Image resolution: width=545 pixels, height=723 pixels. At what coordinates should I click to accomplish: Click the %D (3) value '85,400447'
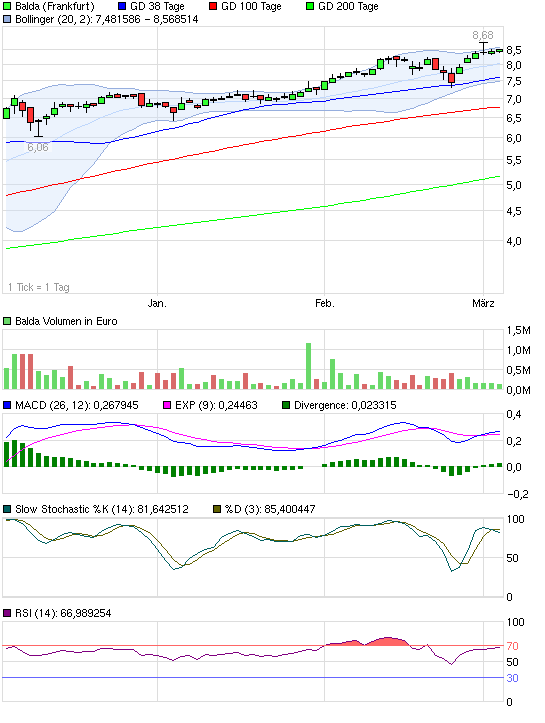click(290, 509)
